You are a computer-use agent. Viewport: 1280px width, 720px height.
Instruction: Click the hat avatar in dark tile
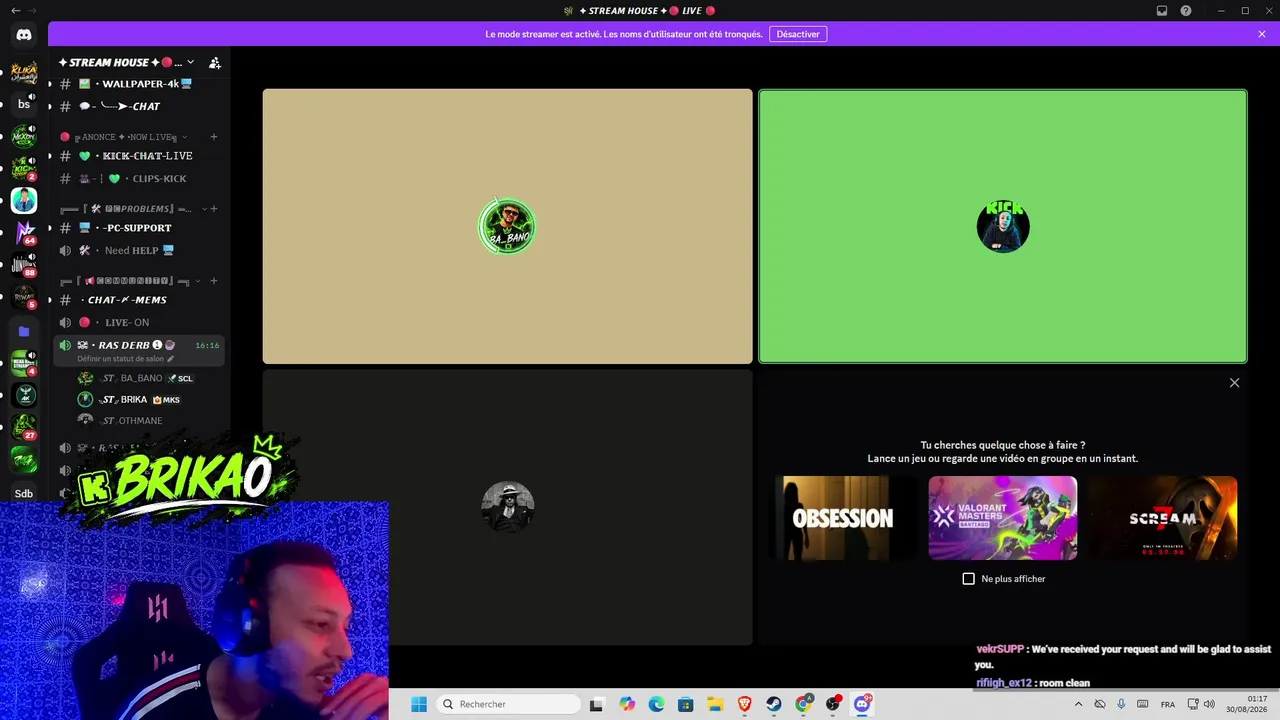pos(507,507)
